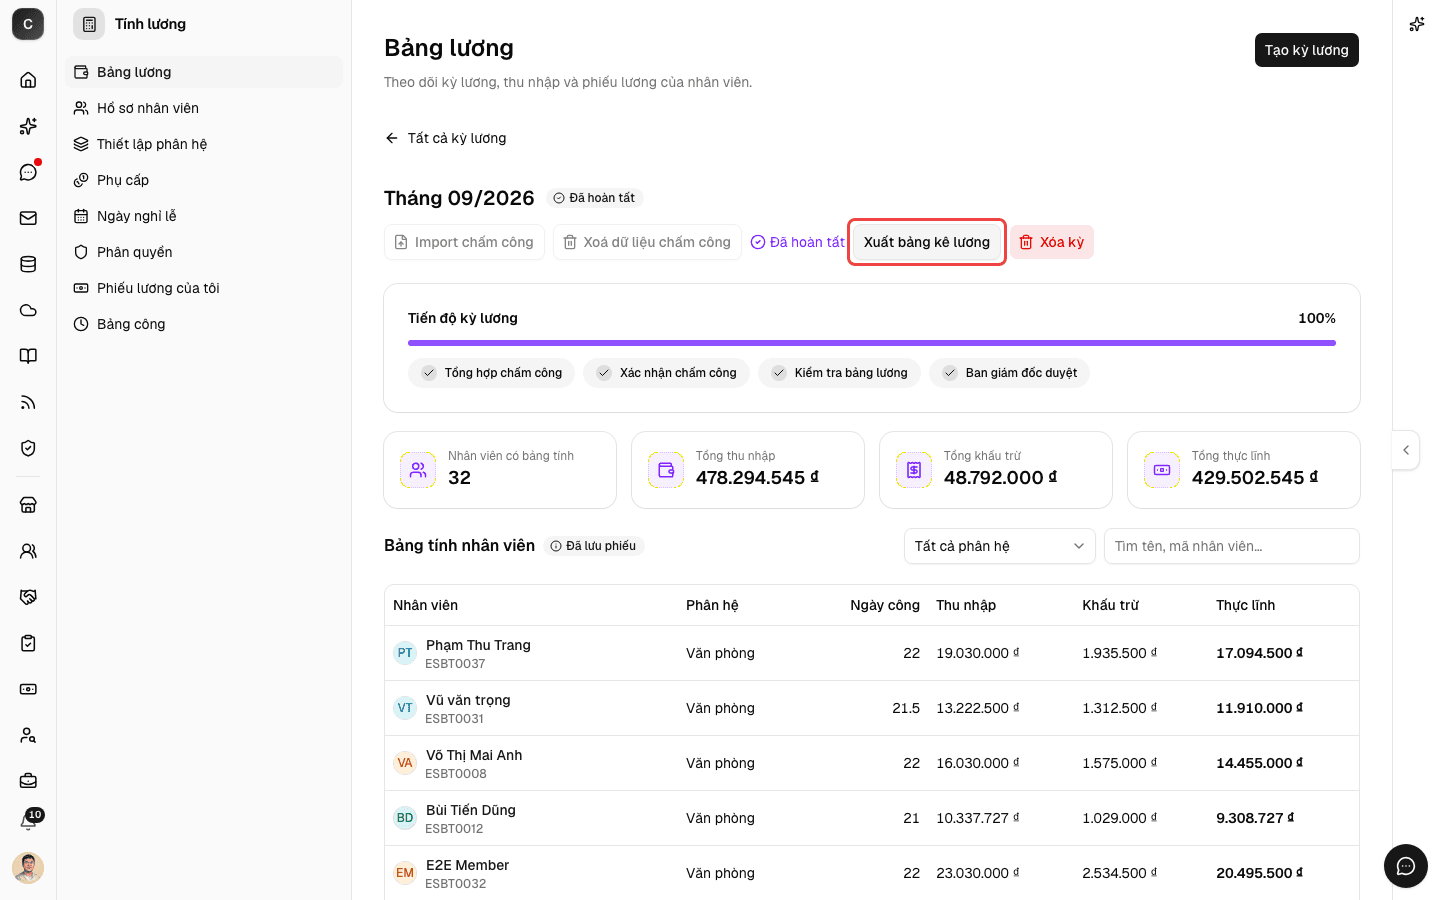Click employee name Phạm Thu Trang
The image size is (1440, 900).
click(478, 645)
